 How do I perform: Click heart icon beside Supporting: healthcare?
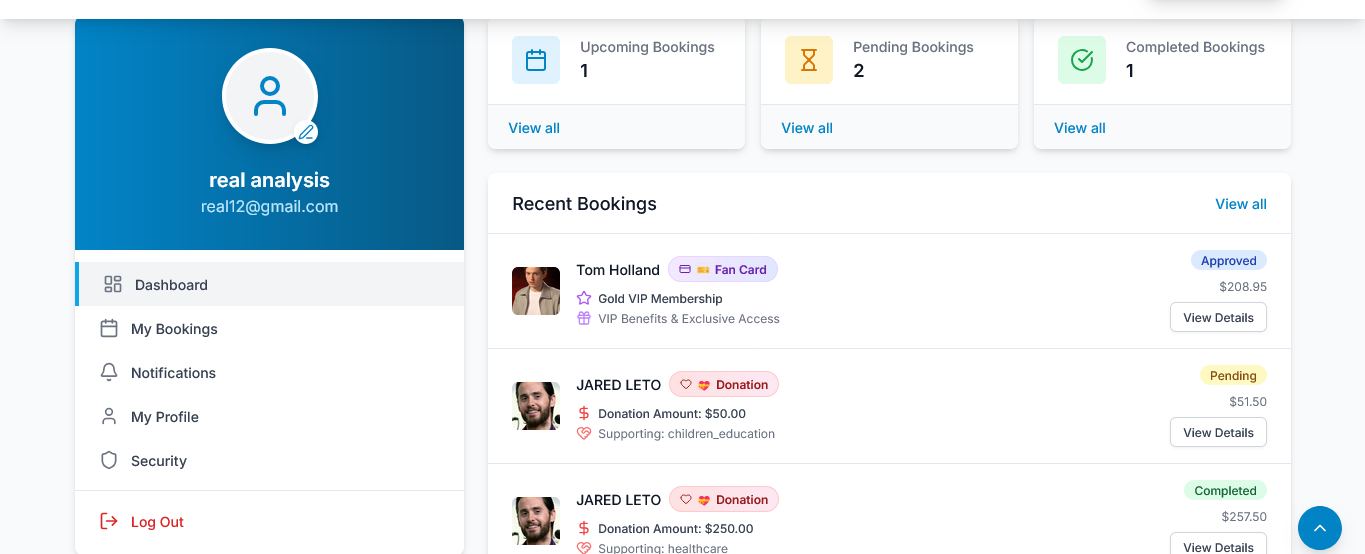pyautogui.click(x=584, y=548)
